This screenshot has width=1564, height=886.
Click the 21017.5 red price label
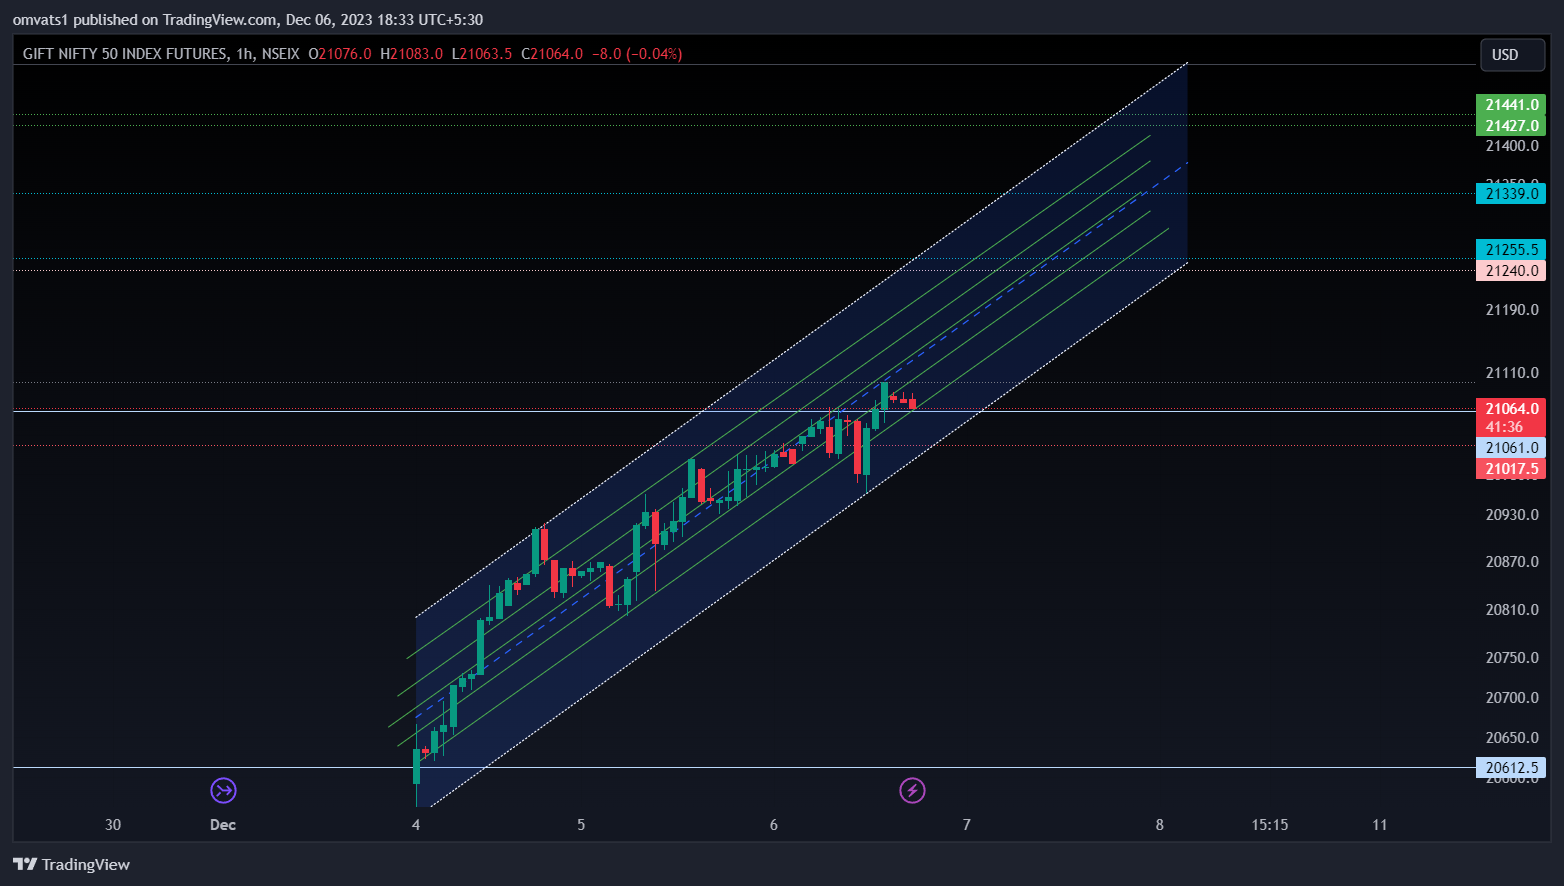(x=1511, y=469)
